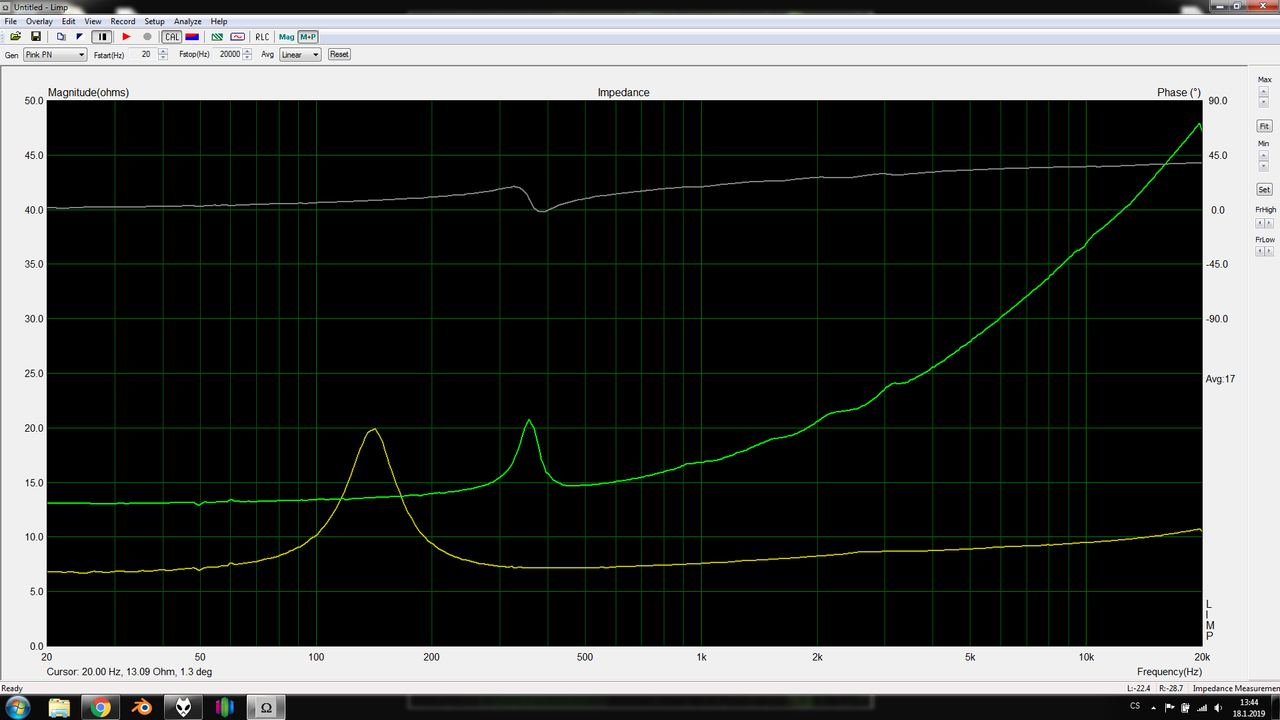The image size is (1280, 720).
Task: Open the Setup menu
Action: [154, 21]
